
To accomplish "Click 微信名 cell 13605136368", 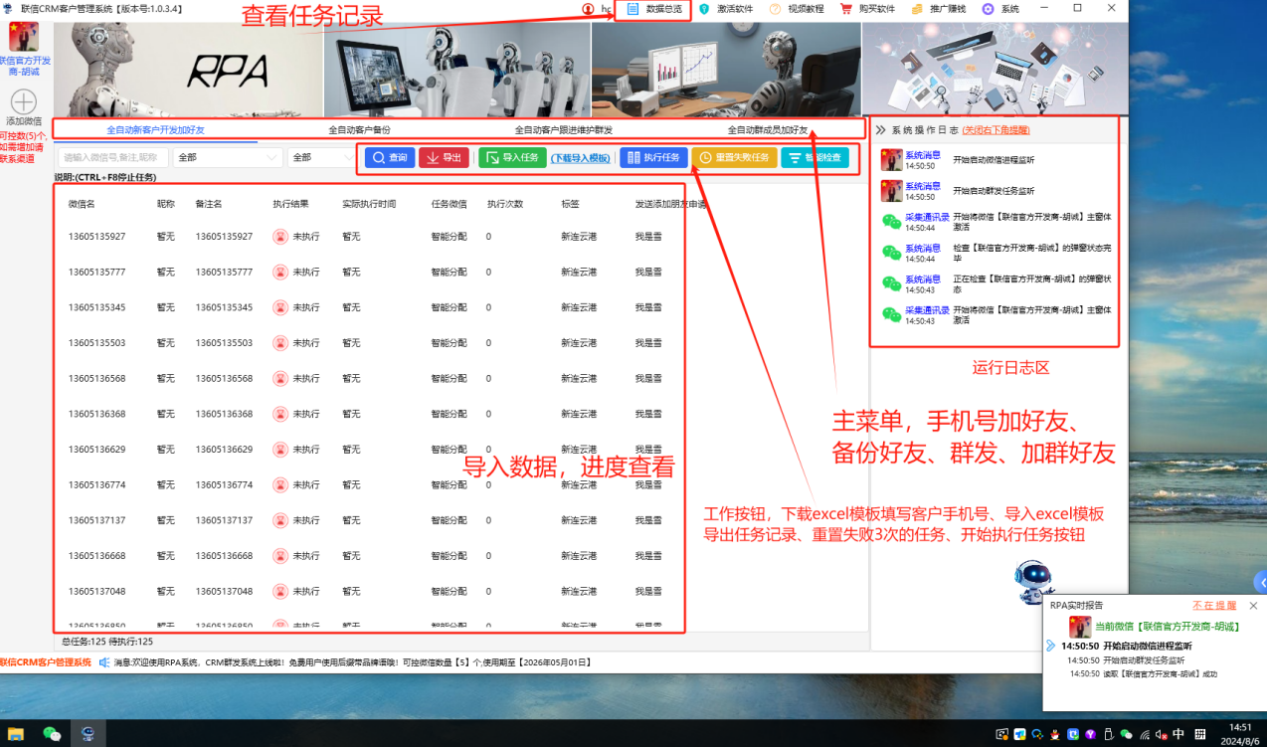I will coord(97,414).
